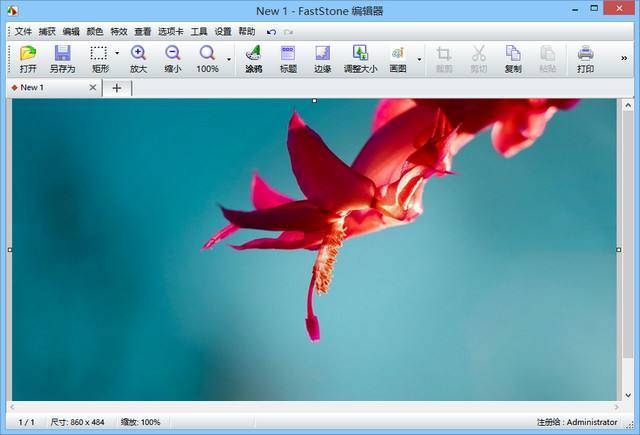Viewport: 640px width, 435px height.
Task: Open the 颜色 (Color) menu
Action: coord(95,31)
